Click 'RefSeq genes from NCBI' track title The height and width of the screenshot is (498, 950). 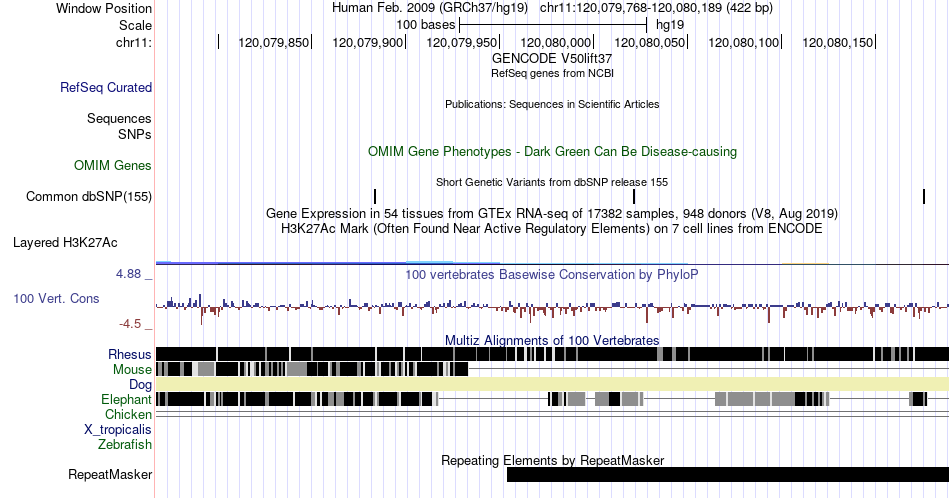[552, 73]
